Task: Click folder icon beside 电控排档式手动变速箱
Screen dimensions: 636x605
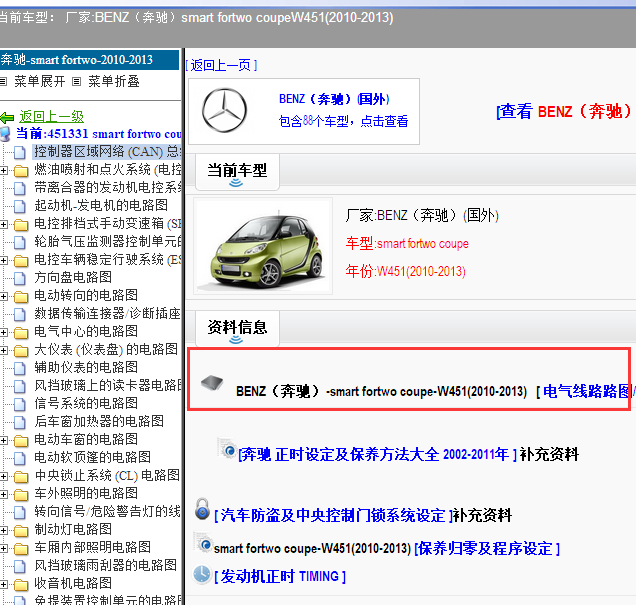Action: coord(21,225)
